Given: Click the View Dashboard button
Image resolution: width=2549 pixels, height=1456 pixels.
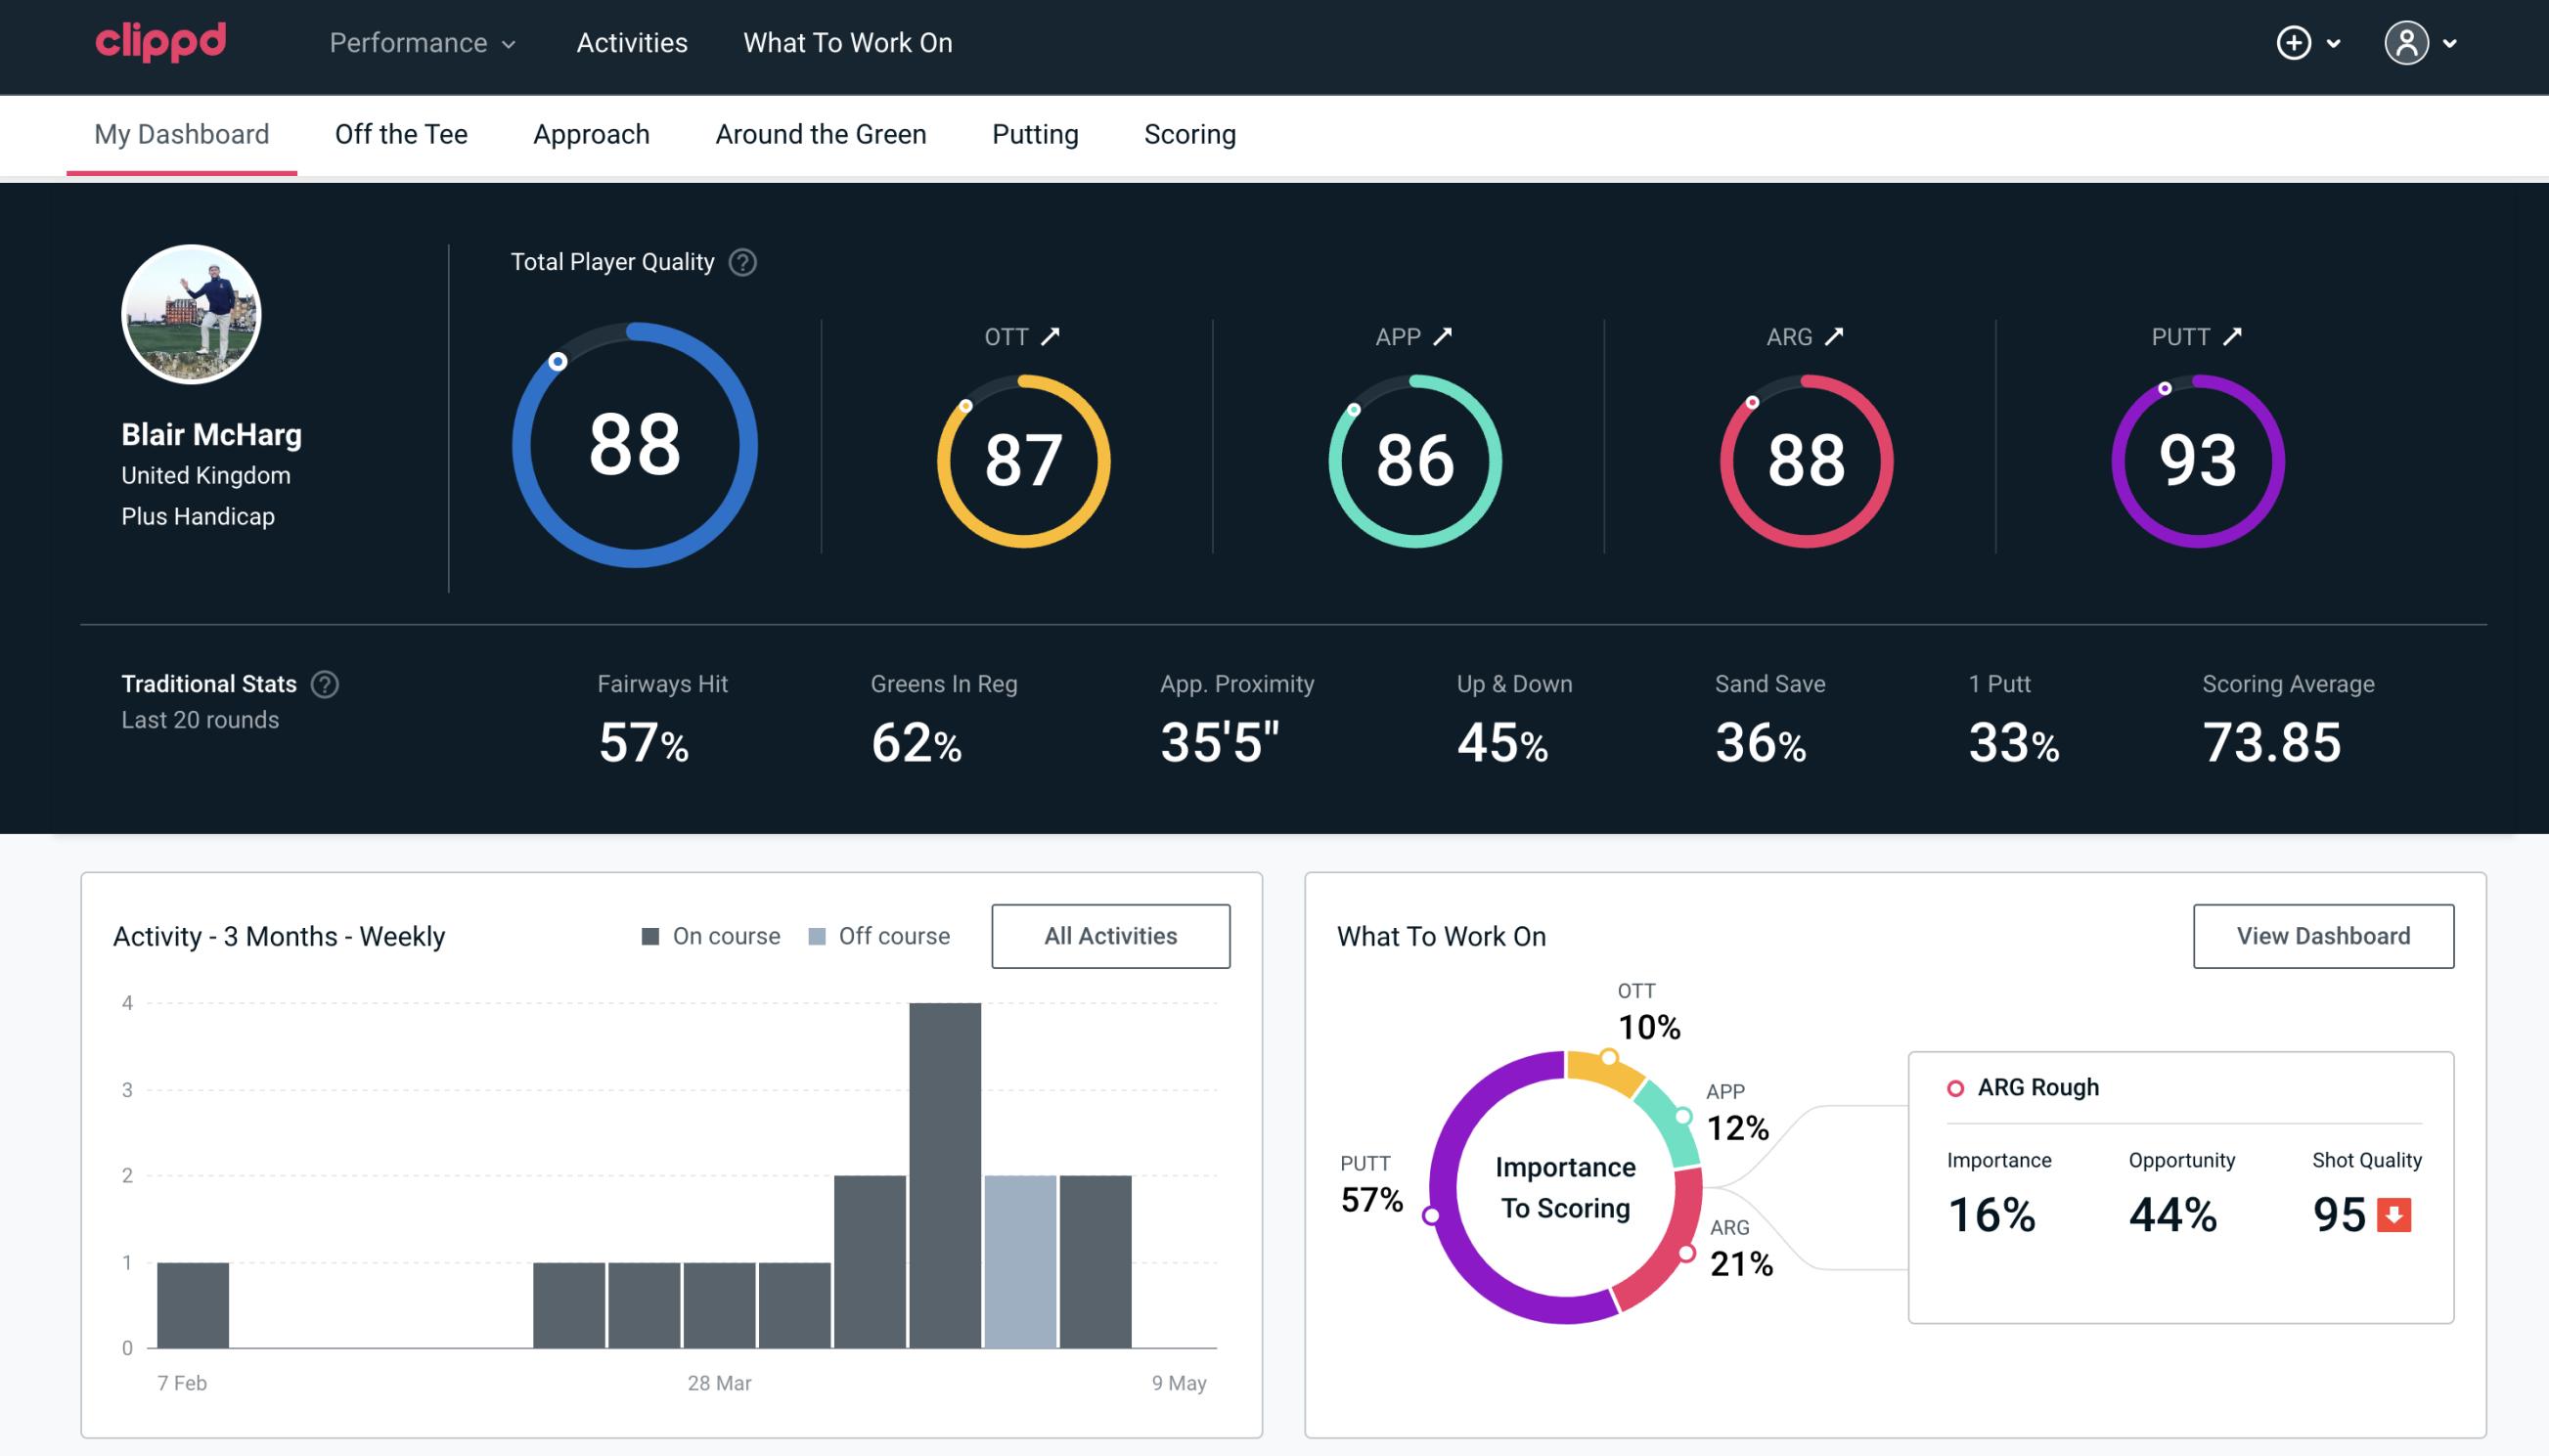Looking at the screenshot, I should point(2325,935).
